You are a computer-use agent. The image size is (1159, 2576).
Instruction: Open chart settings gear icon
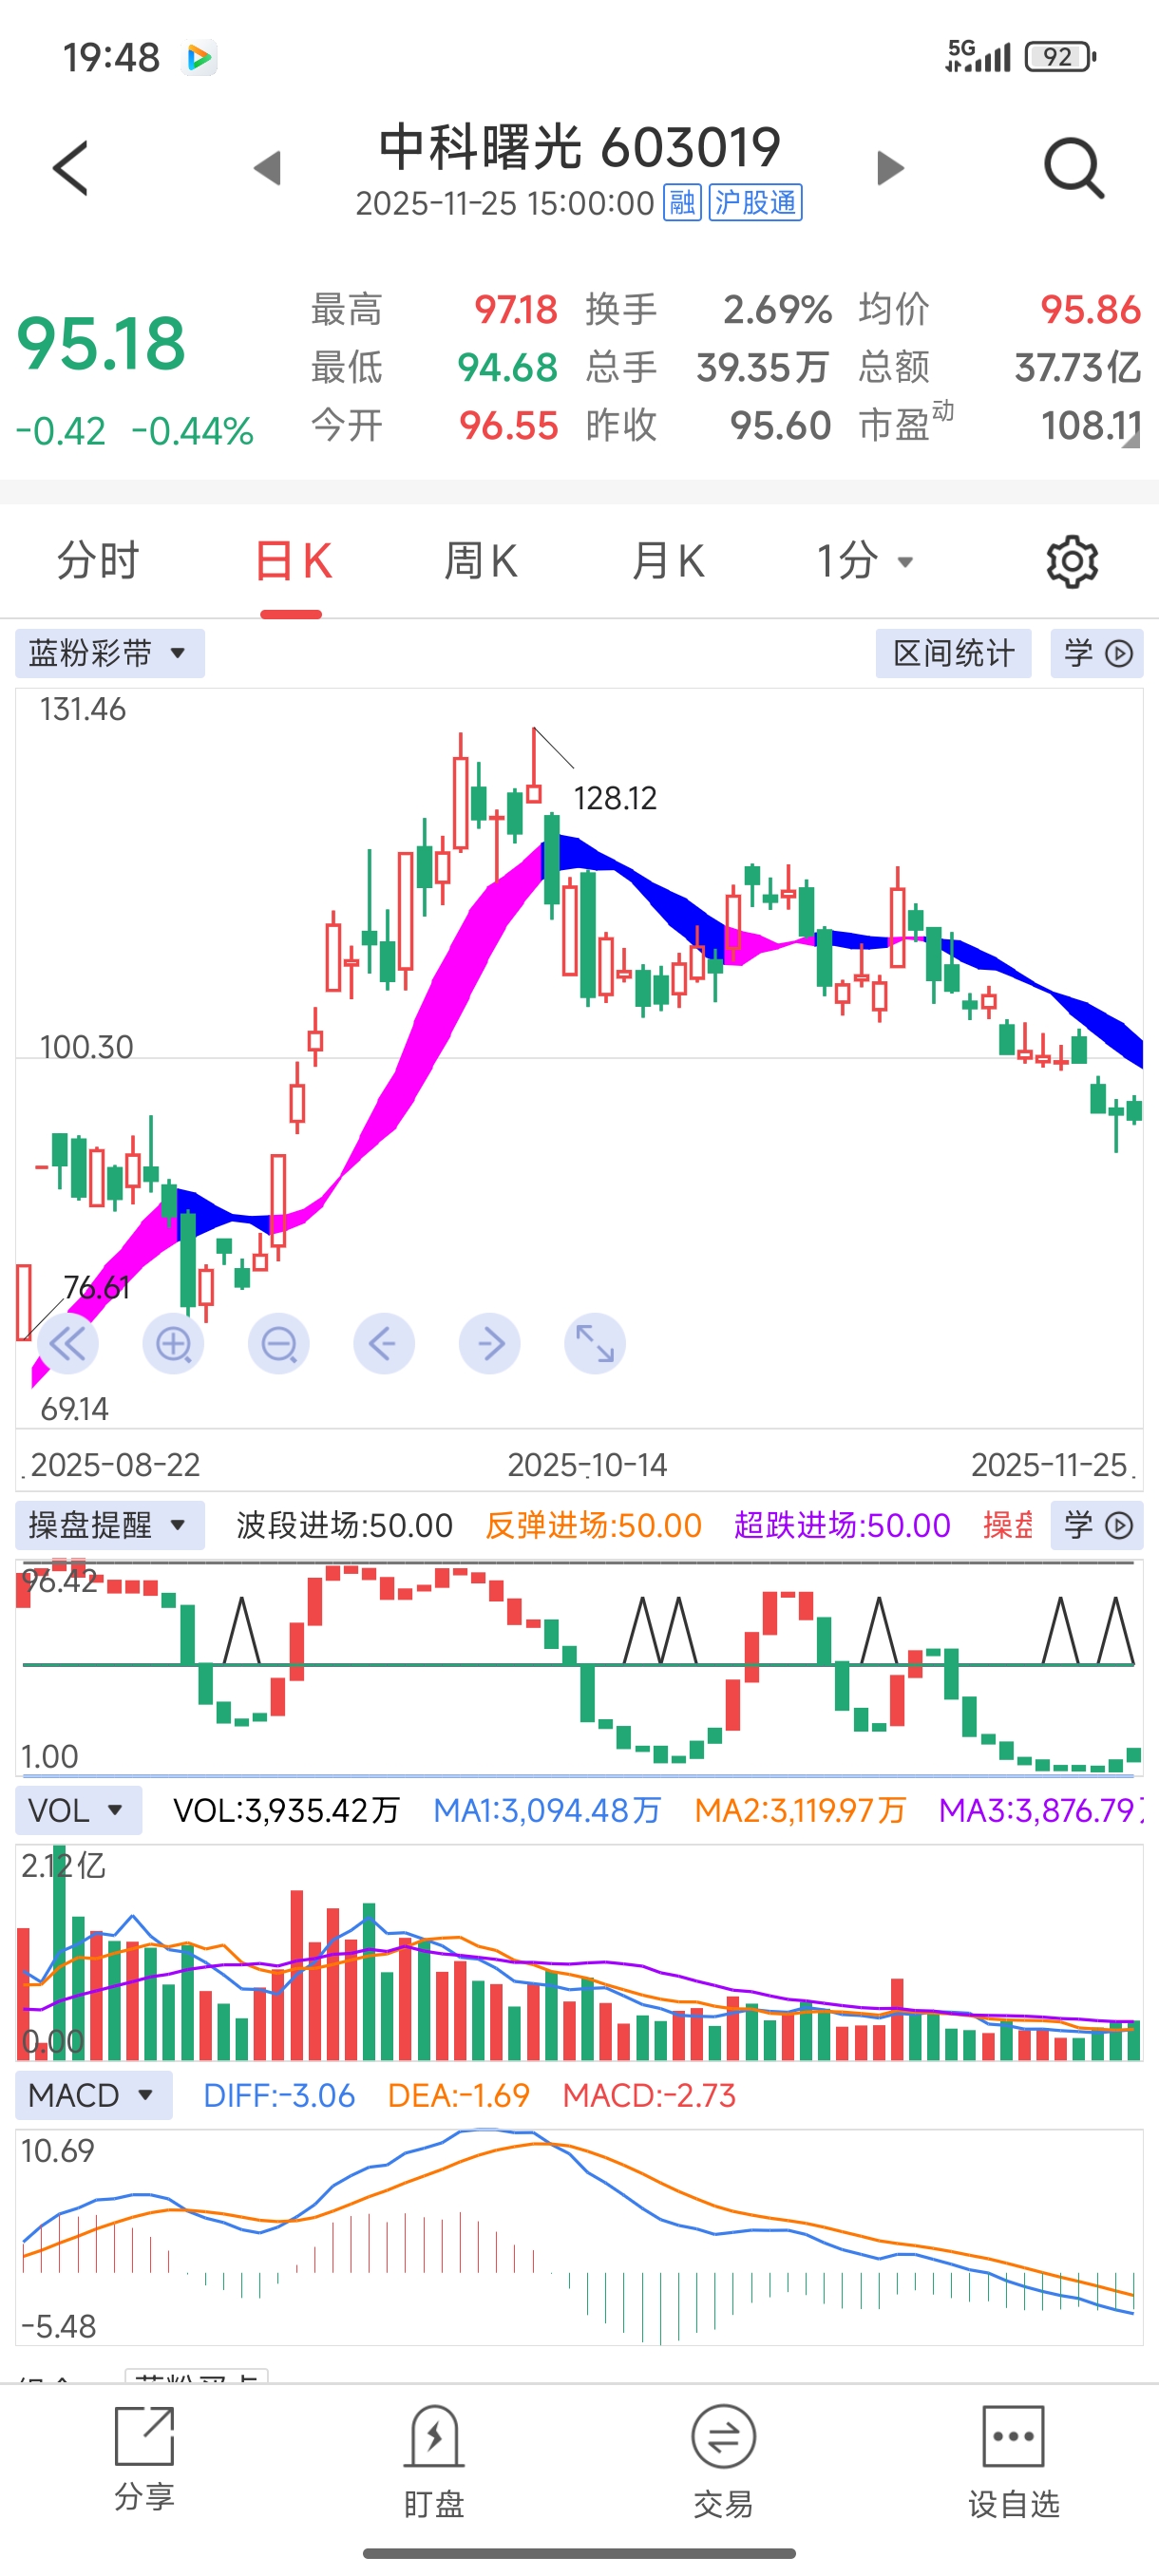click(x=1072, y=562)
